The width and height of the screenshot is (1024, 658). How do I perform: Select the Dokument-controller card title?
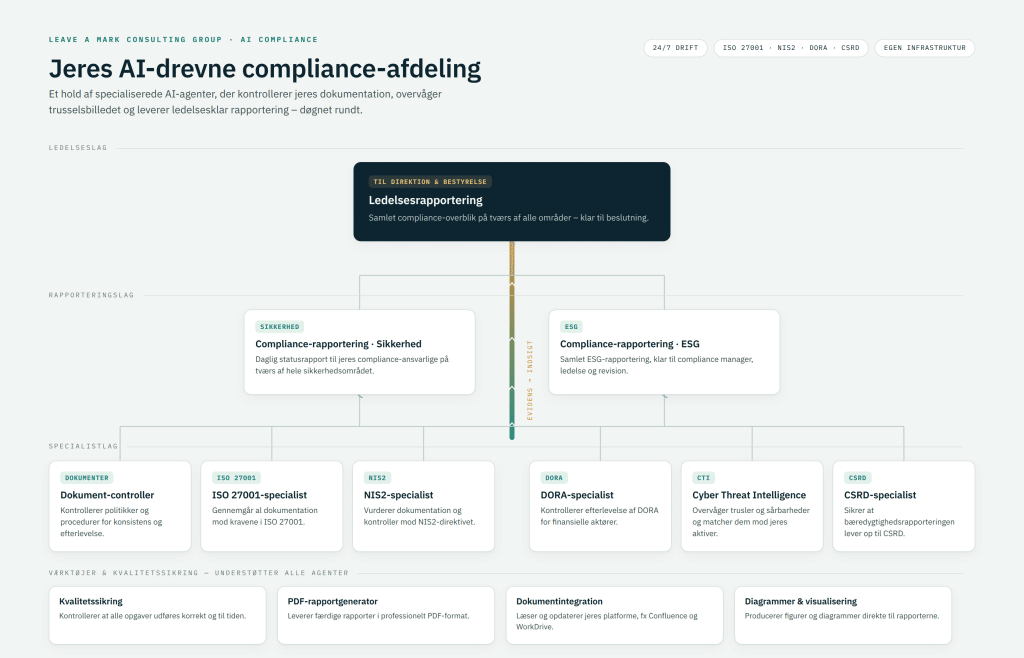click(107, 495)
